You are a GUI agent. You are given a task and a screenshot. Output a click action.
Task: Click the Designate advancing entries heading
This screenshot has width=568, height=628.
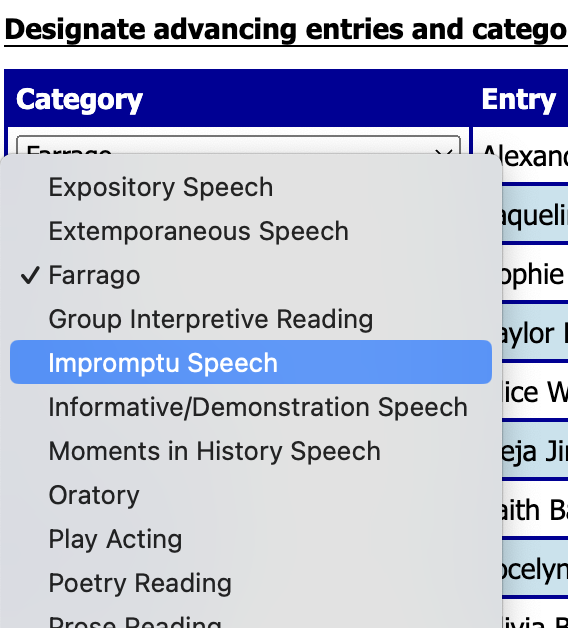pyautogui.click(x=286, y=30)
